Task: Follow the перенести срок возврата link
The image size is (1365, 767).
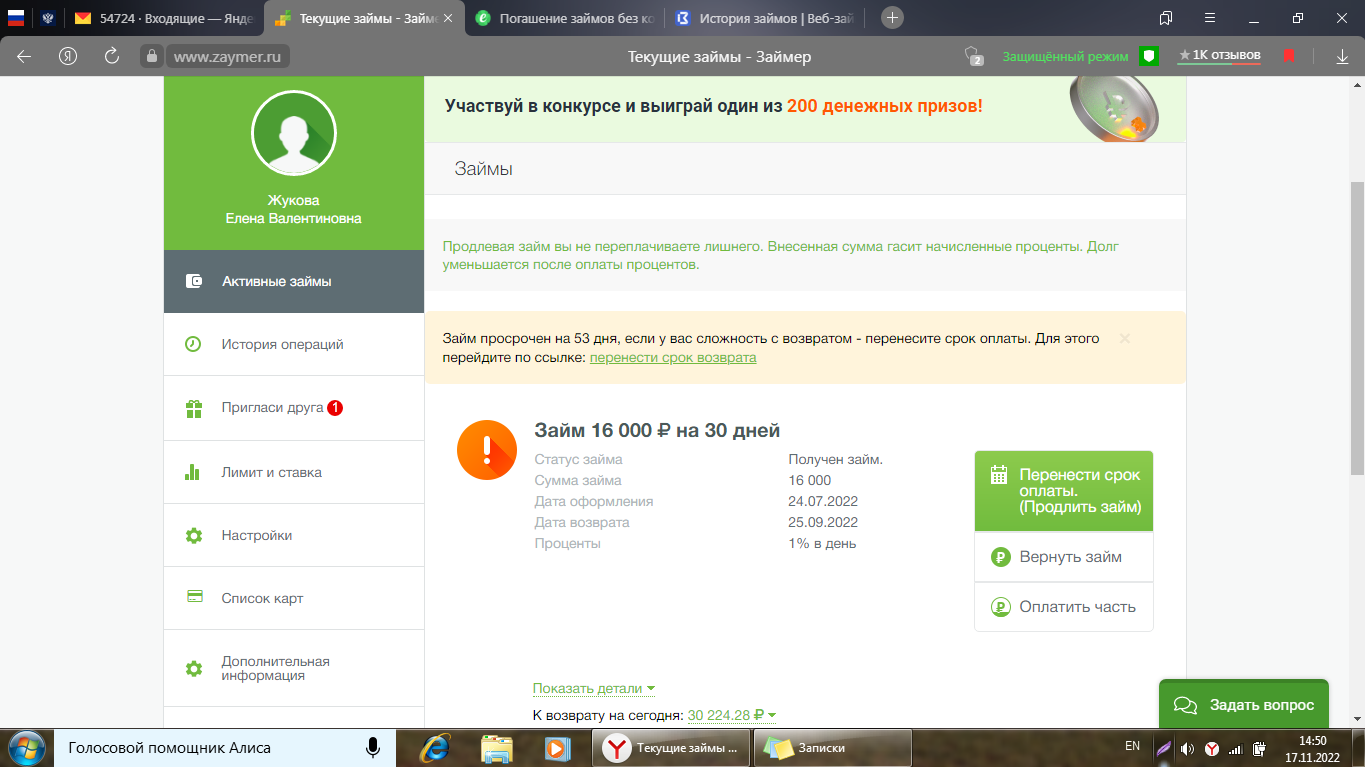Action: click(672, 358)
